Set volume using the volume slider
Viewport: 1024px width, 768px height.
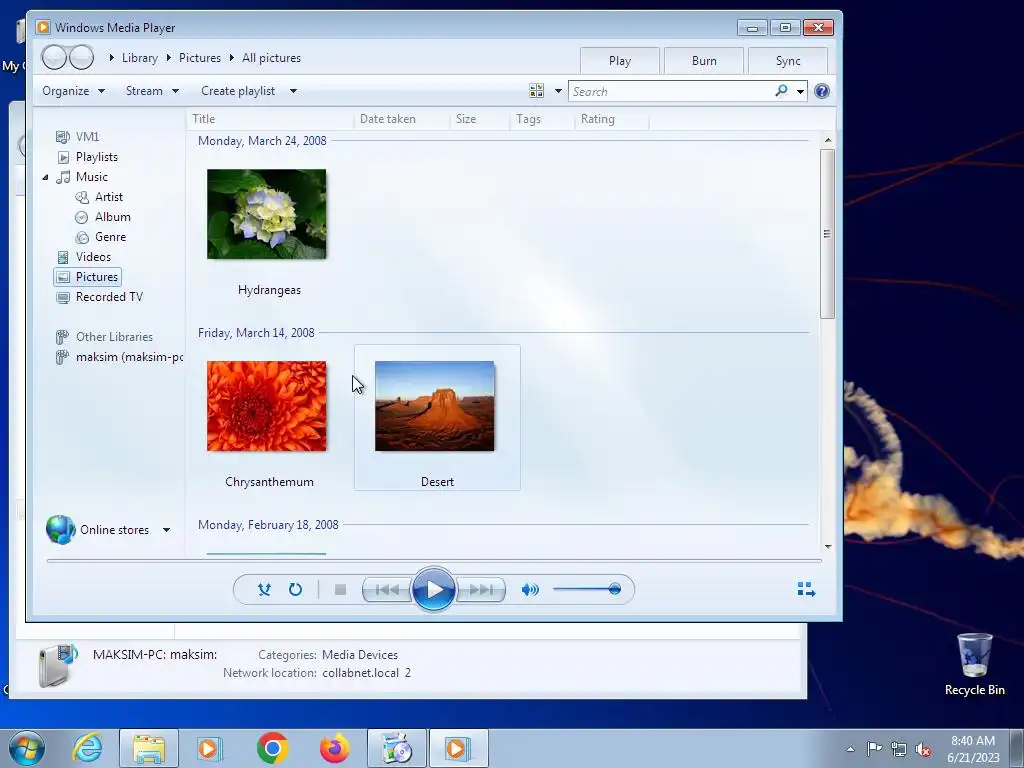(x=587, y=589)
